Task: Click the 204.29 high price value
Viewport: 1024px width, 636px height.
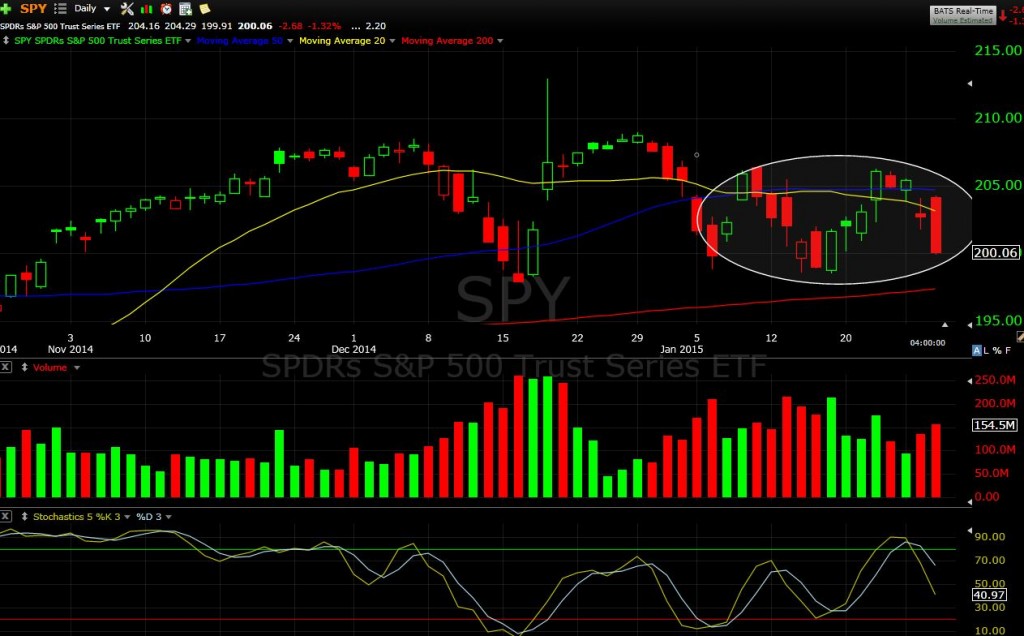Action: [x=180, y=26]
